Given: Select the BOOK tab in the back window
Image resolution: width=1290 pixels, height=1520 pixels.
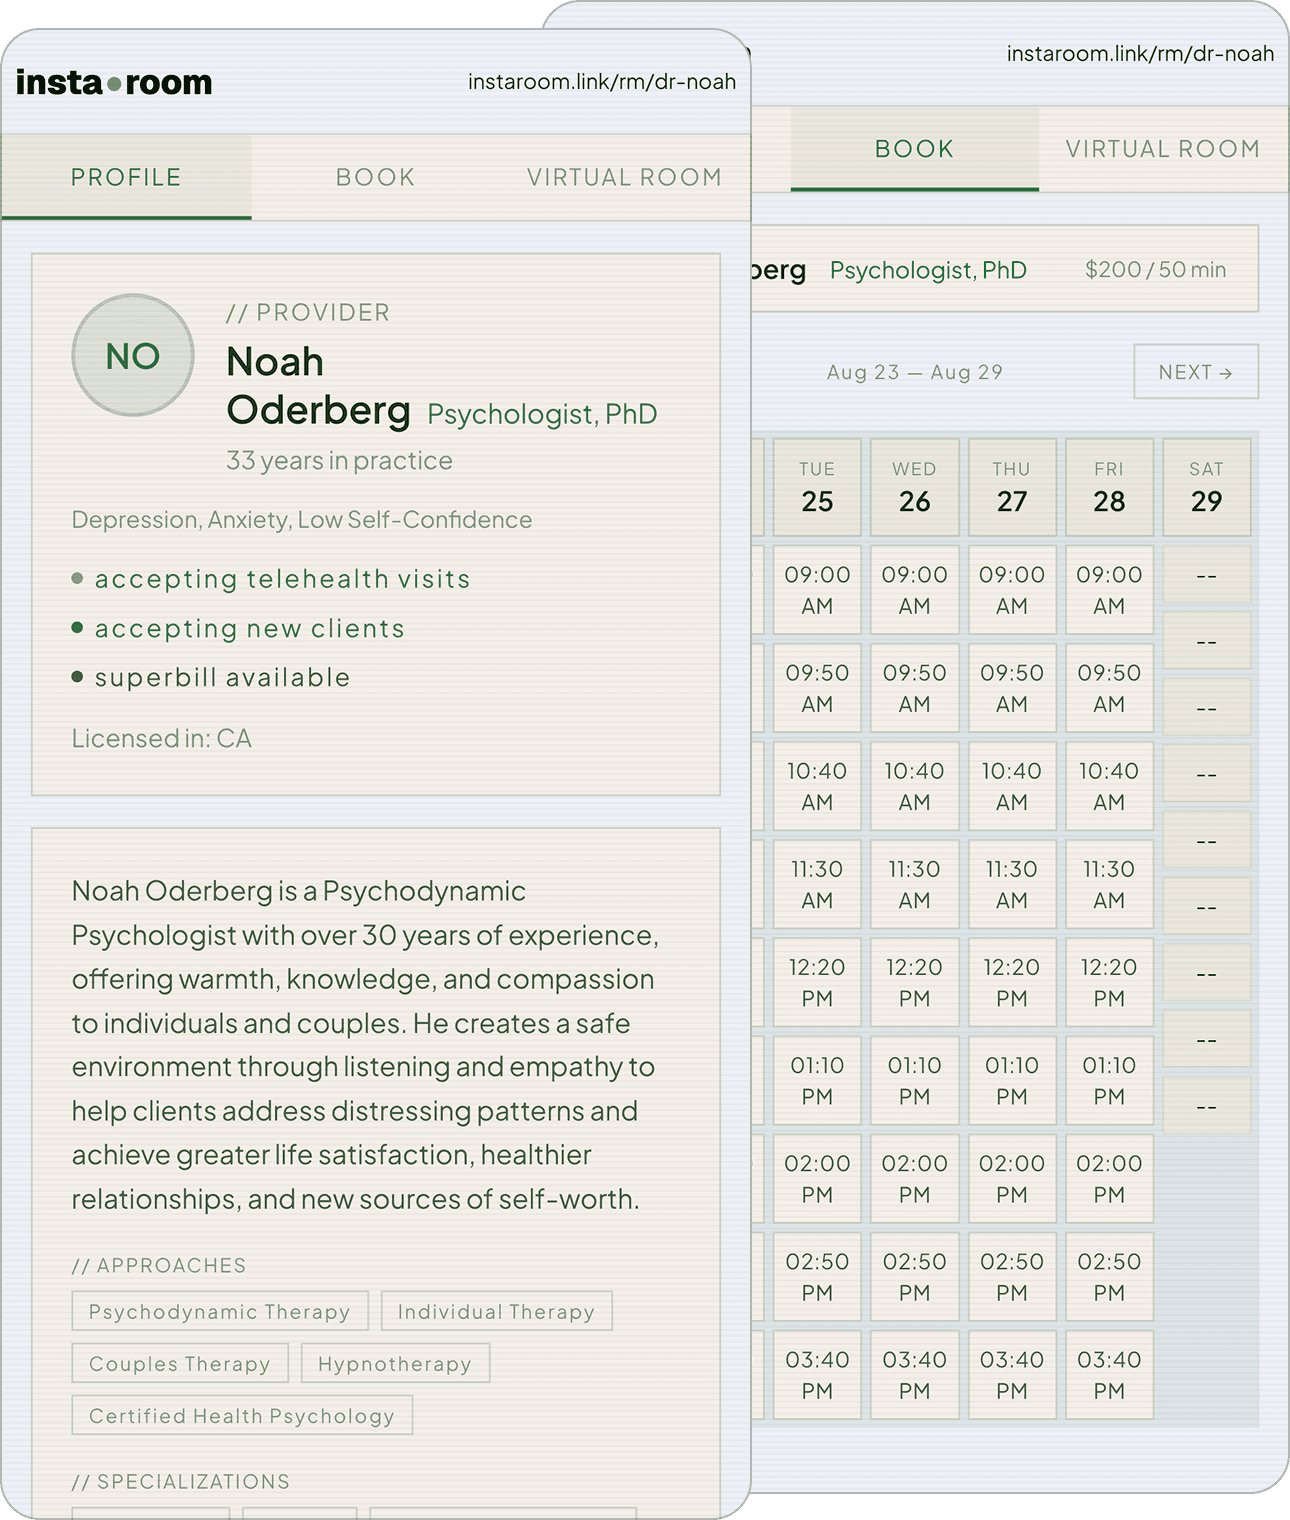Looking at the screenshot, I should pyautogui.click(x=914, y=149).
